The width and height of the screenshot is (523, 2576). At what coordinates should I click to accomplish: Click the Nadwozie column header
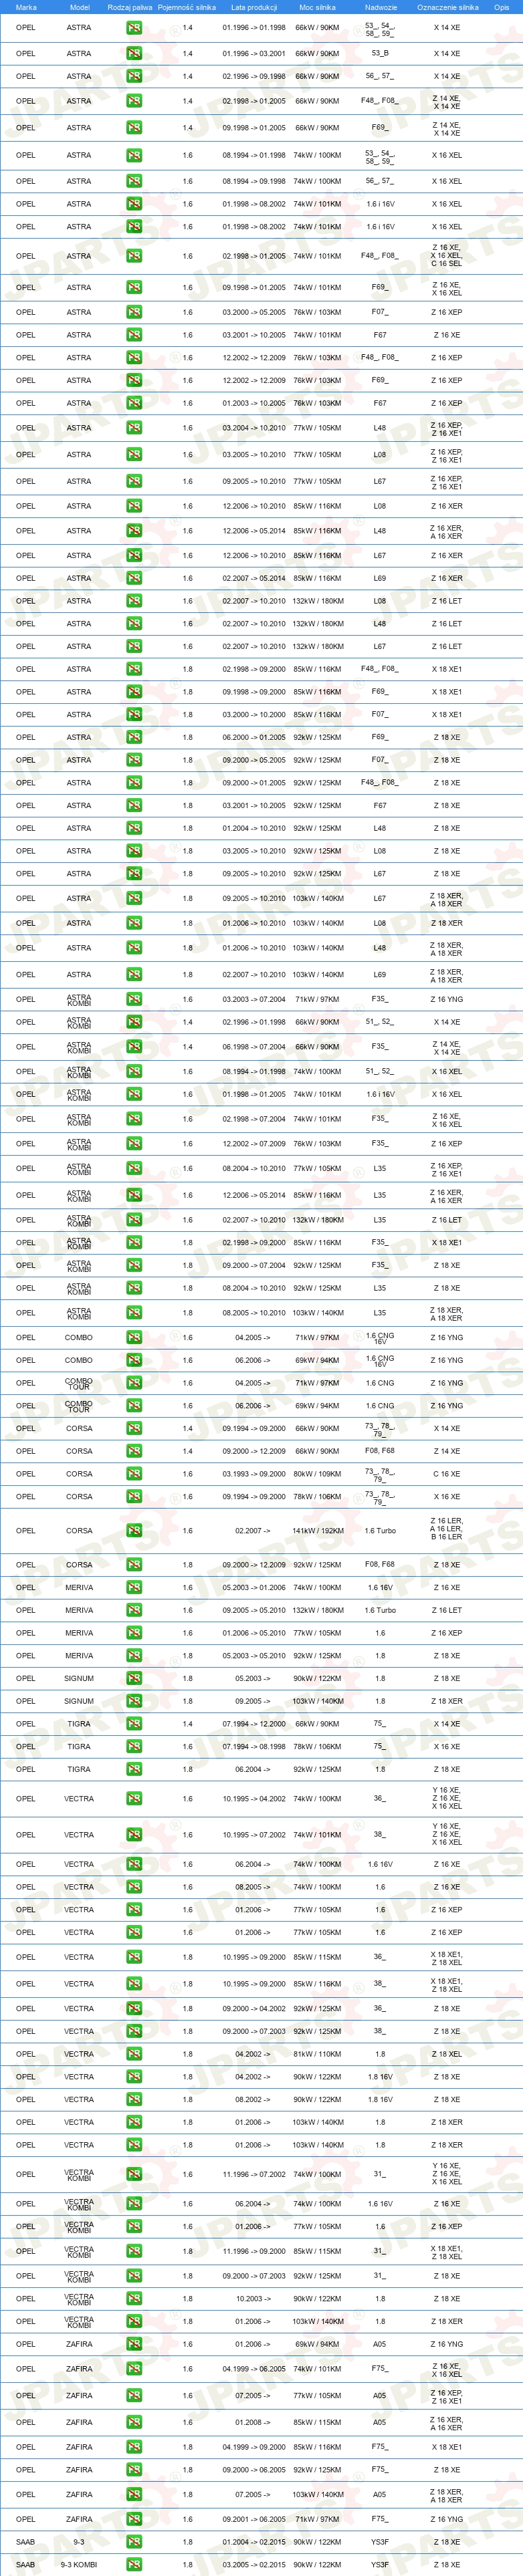pos(380,7)
